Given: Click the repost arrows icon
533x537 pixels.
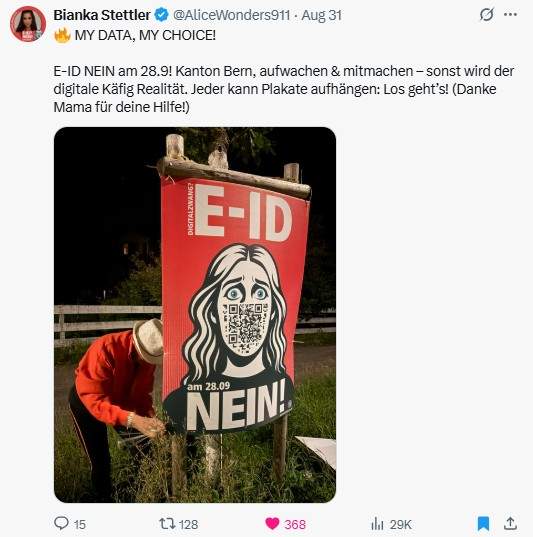Looking at the screenshot, I should click(x=167, y=523).
